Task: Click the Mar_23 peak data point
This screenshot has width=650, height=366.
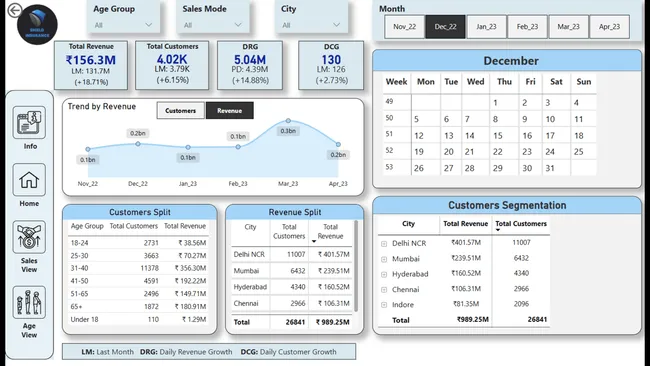Action: click(288, 121)
